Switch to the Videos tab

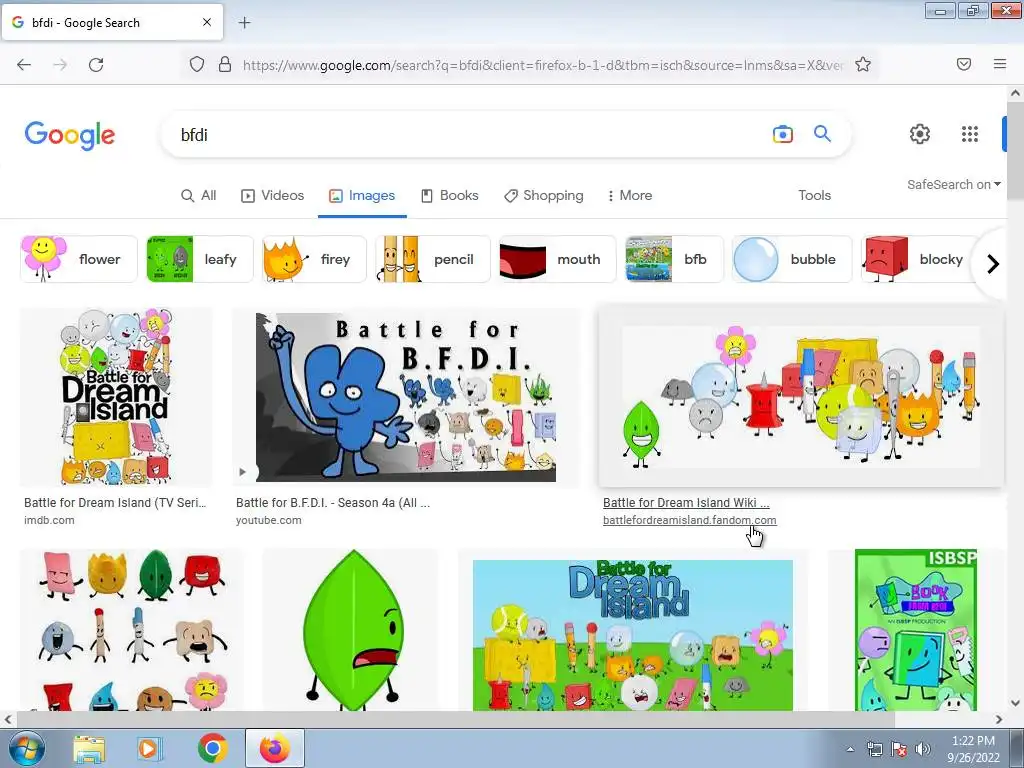272,195
